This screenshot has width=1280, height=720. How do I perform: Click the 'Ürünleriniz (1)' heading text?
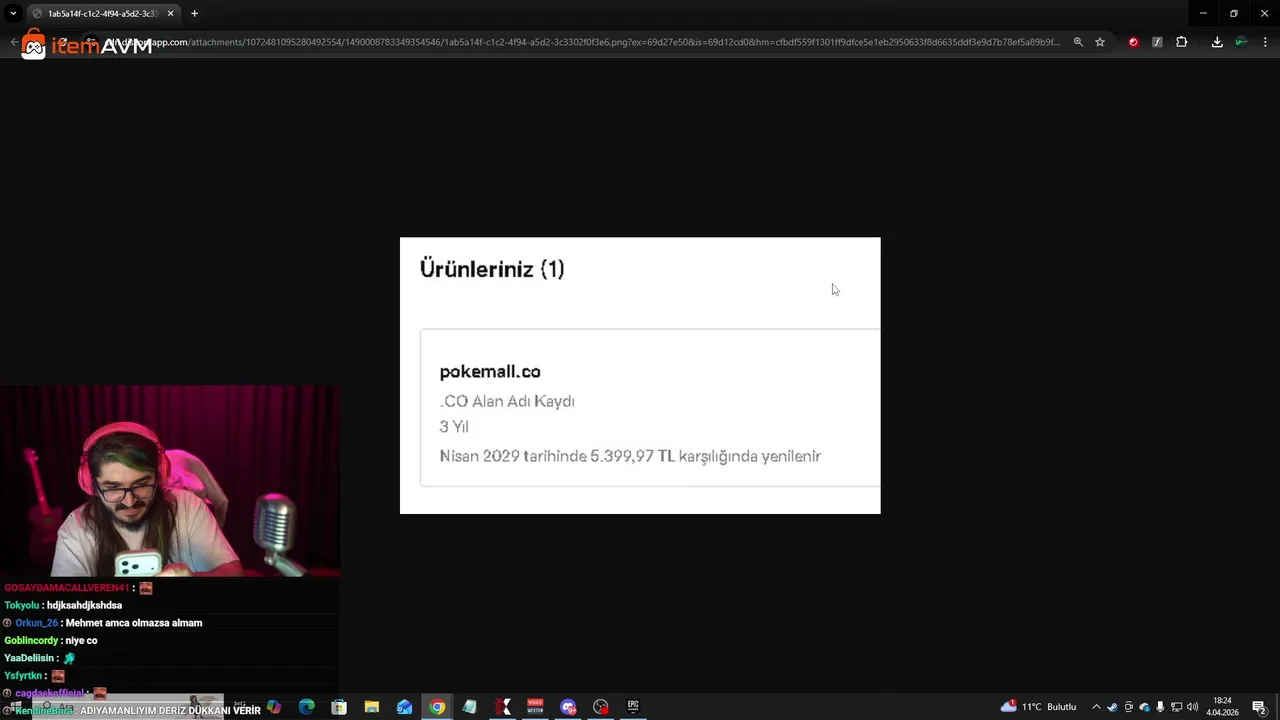coord(492,269)
